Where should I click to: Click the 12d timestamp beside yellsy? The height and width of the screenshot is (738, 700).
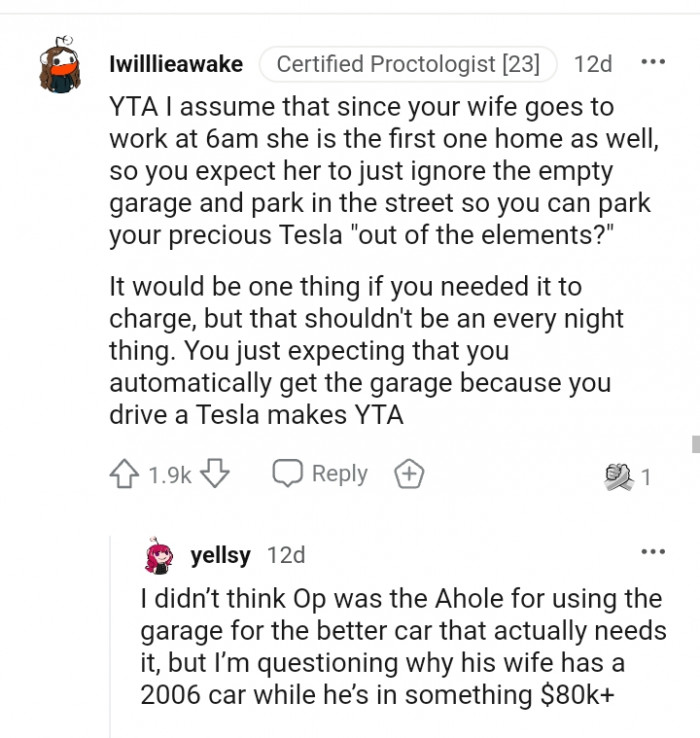tap(286, 555)
